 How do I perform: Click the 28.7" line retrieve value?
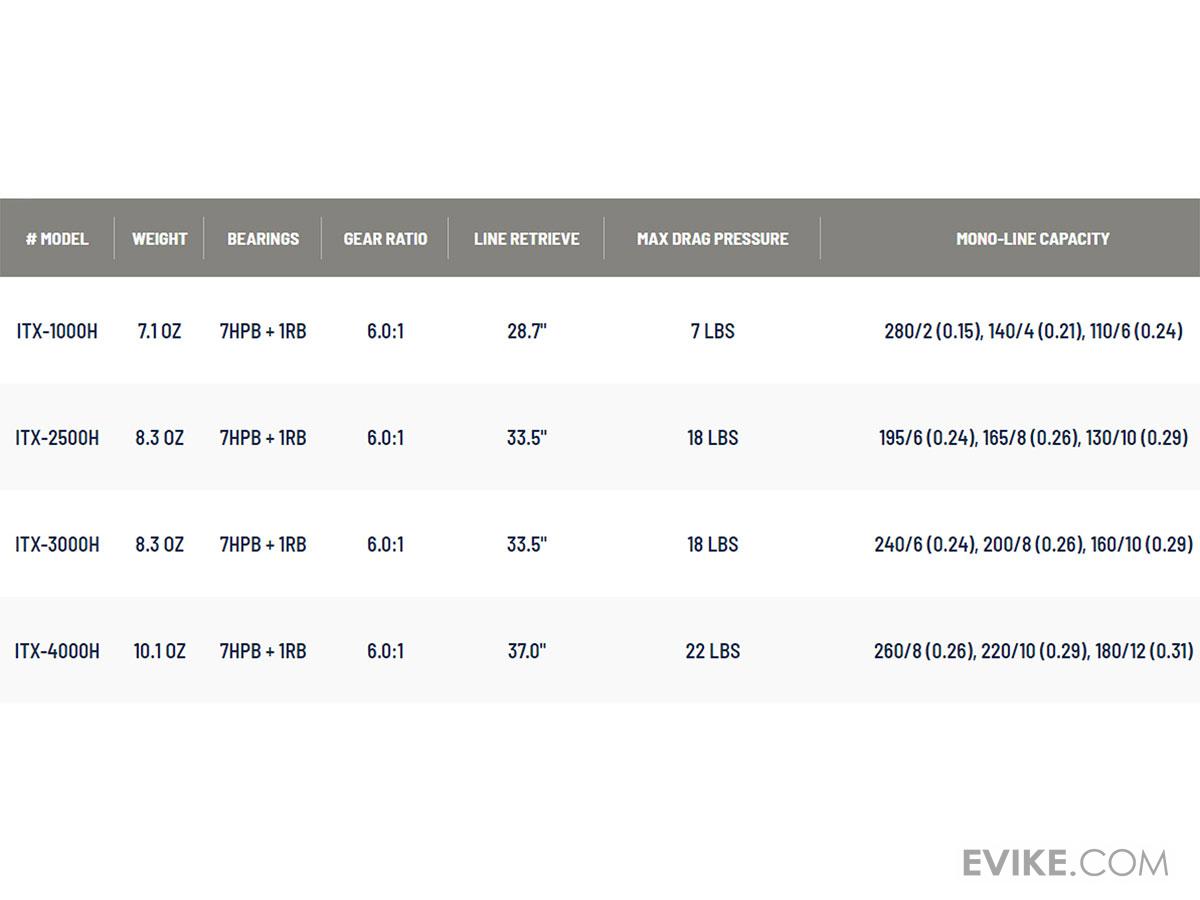[526, 331]
